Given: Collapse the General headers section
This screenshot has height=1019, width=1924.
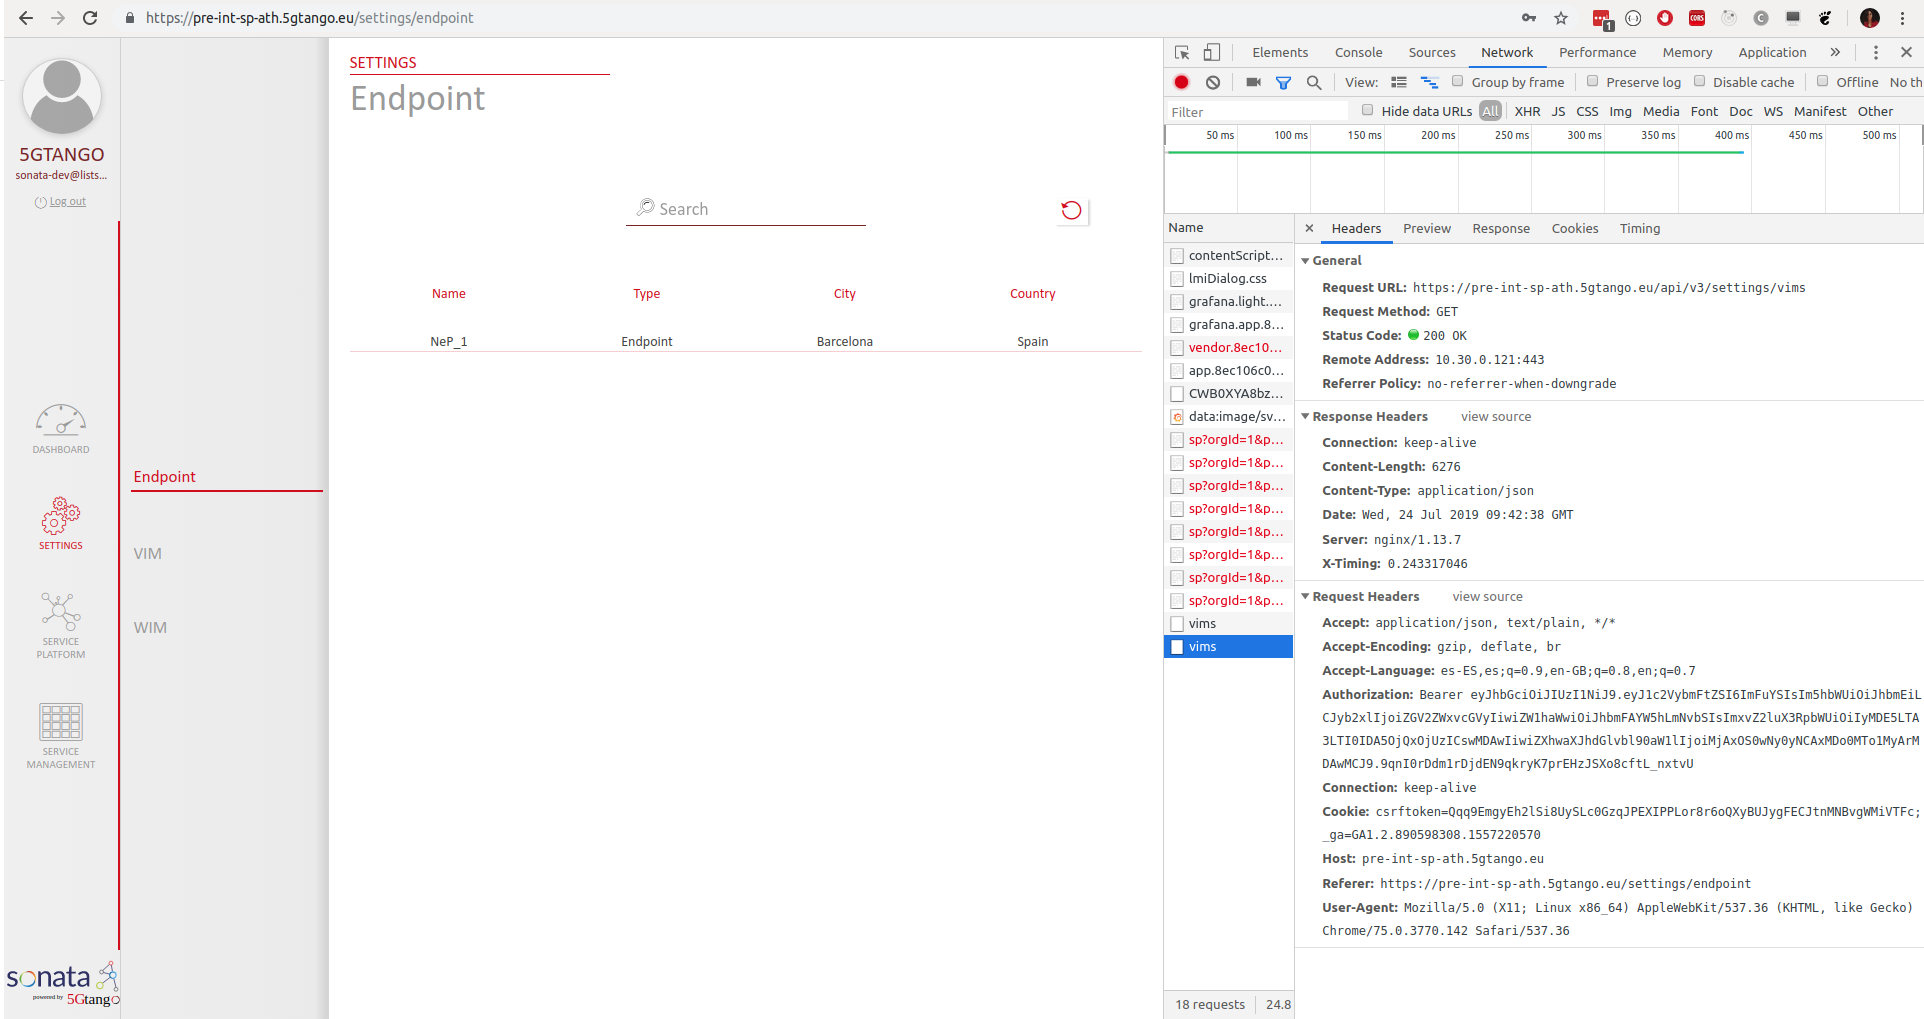Looking at the screenshot, I should click(x=1305, y=260).
